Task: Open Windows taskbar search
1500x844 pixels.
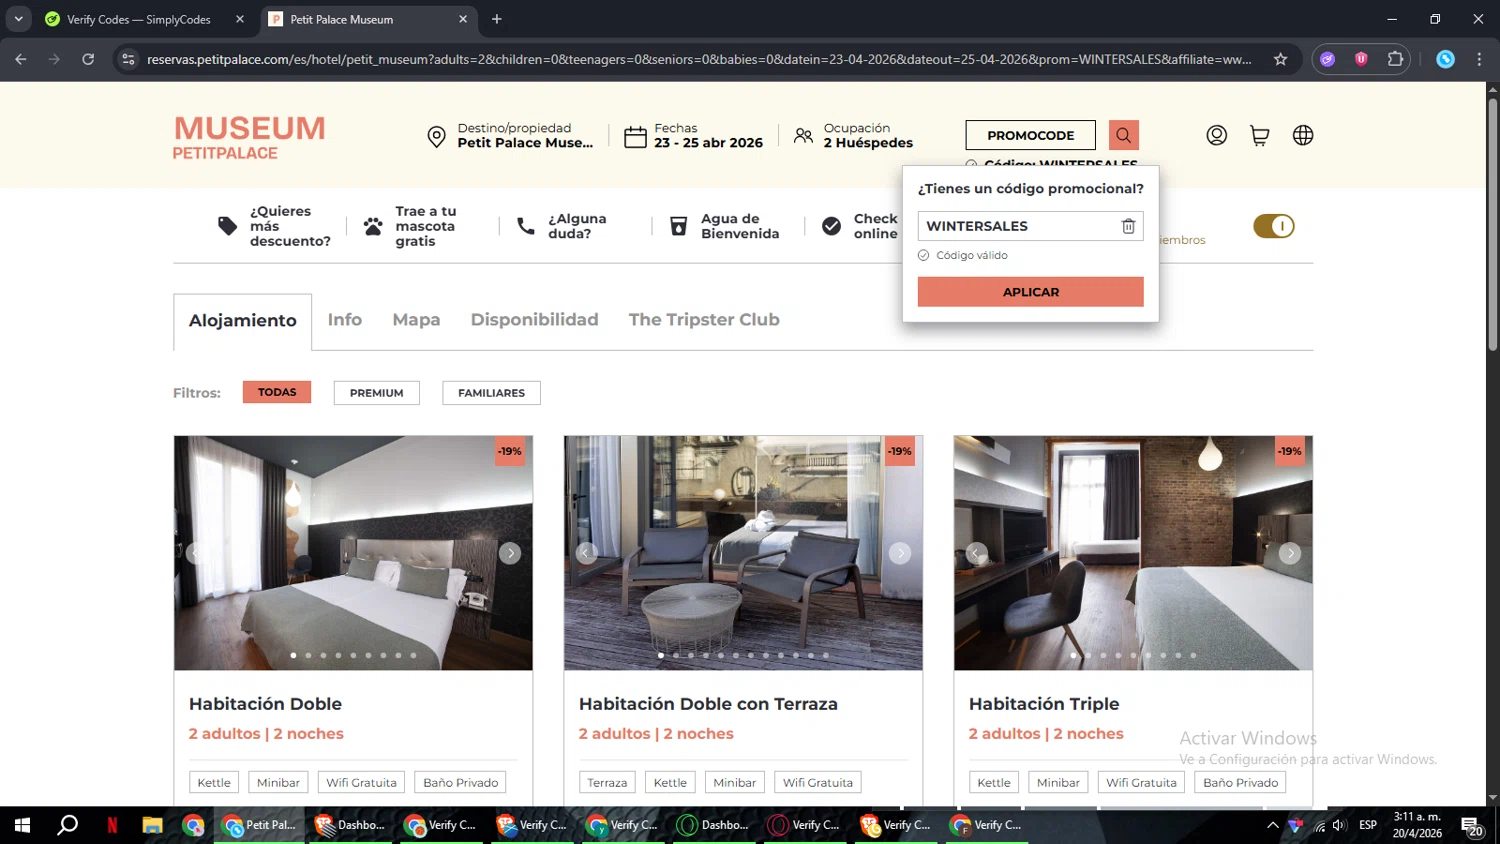Action: pos(67,825)
